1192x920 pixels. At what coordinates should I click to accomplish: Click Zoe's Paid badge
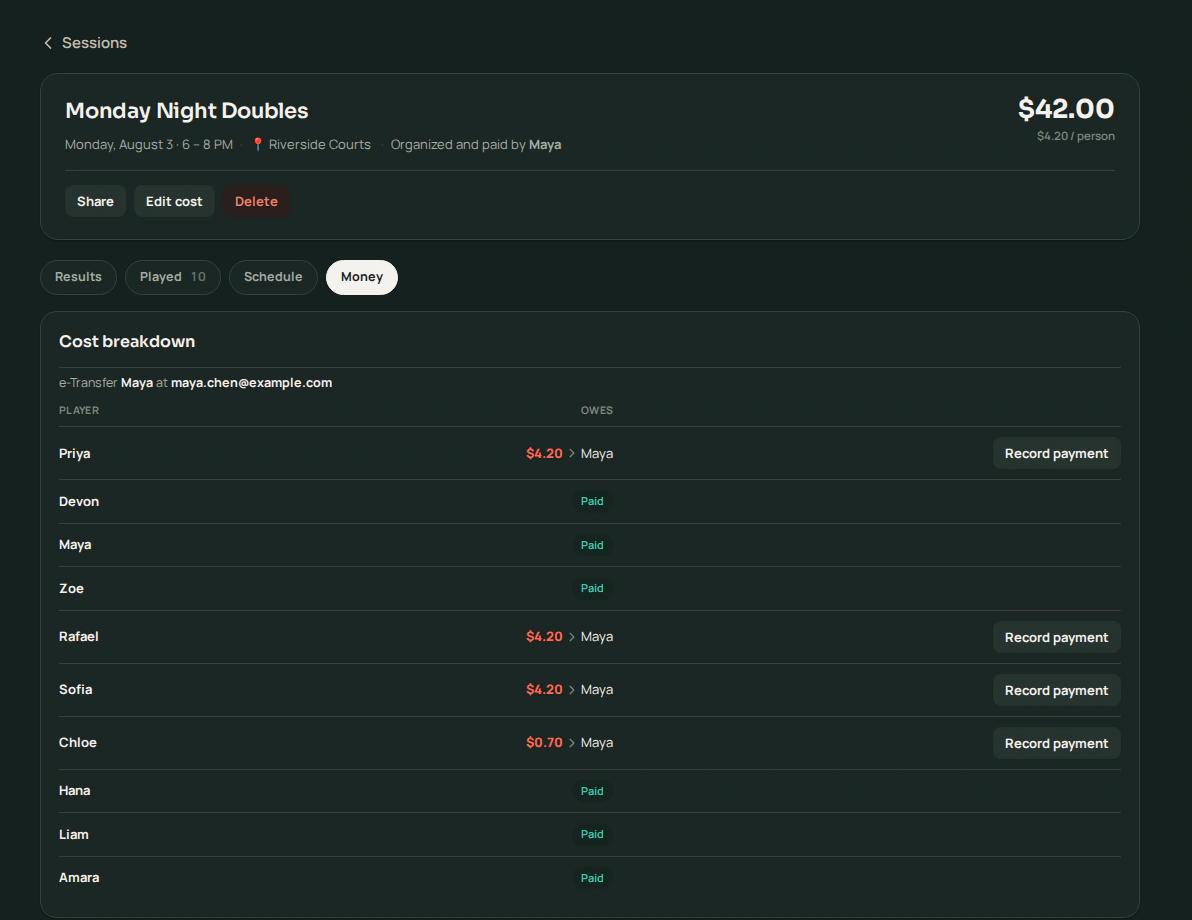[x=592, y=588]
